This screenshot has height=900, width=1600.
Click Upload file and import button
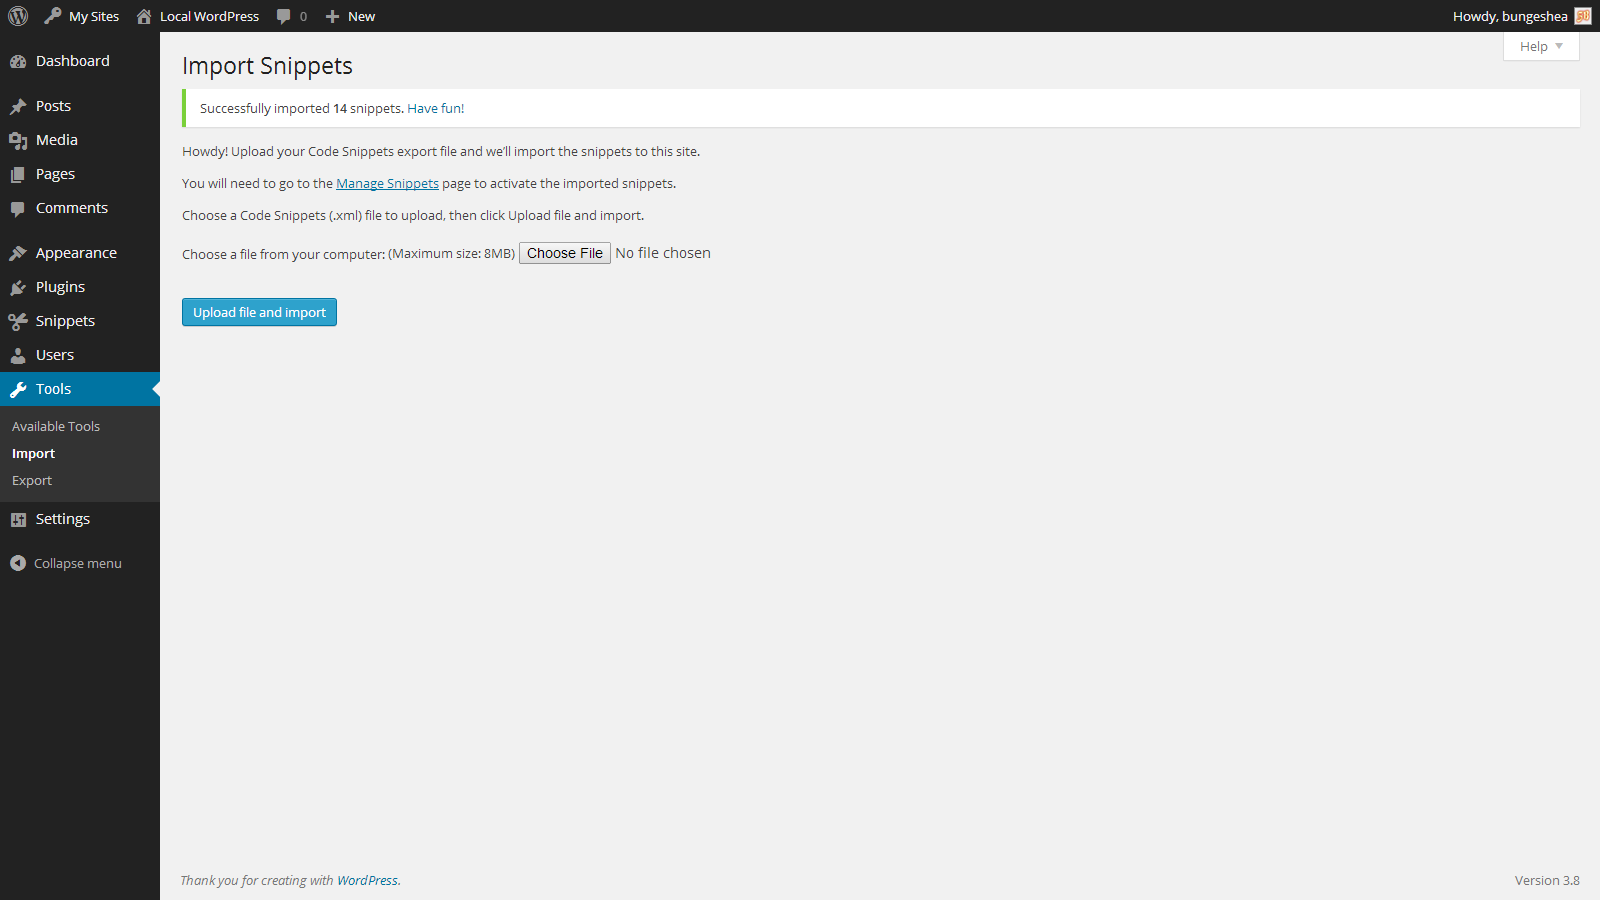coord(259,312)
